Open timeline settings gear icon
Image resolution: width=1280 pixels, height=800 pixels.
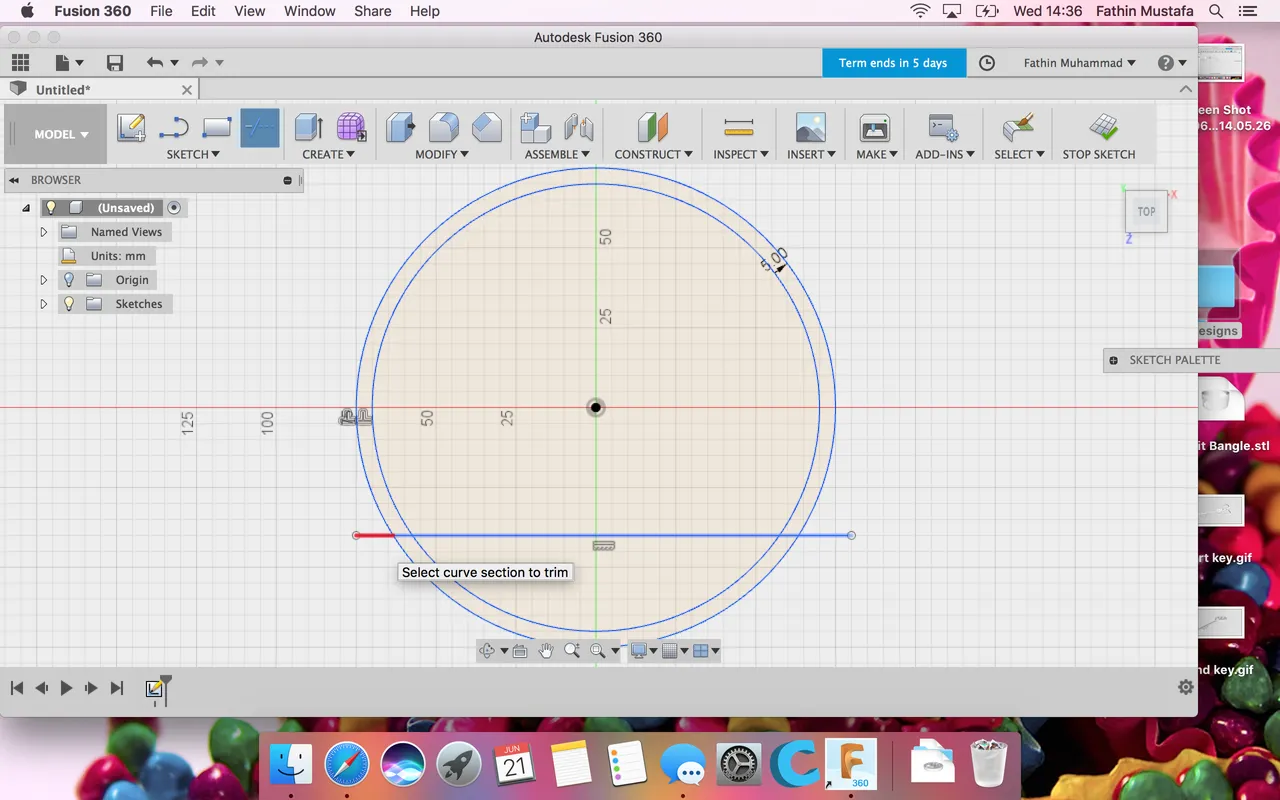click(x=1186, y=688)
